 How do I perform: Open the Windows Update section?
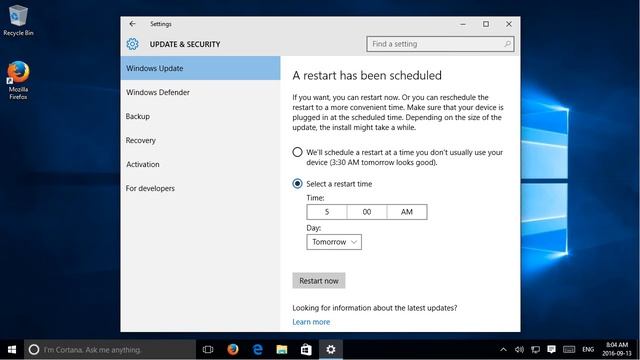[200, 68]
